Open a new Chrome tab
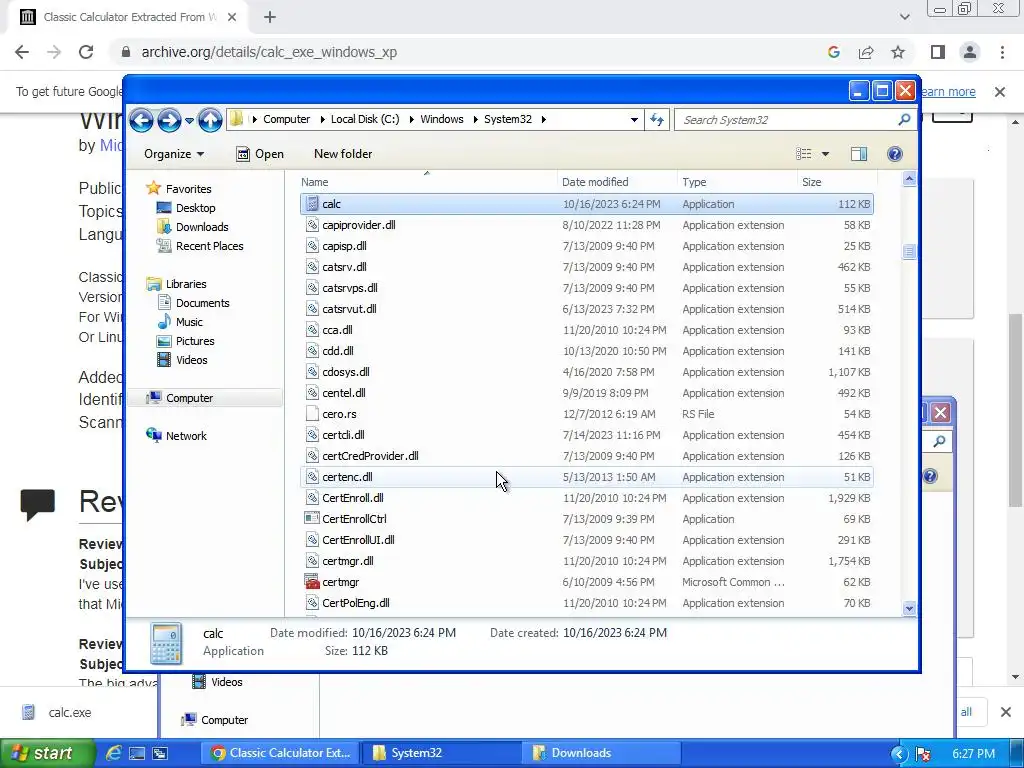The height and width of the screenshot is (768, 1024). pyautogui.click(x=270, y=18)
